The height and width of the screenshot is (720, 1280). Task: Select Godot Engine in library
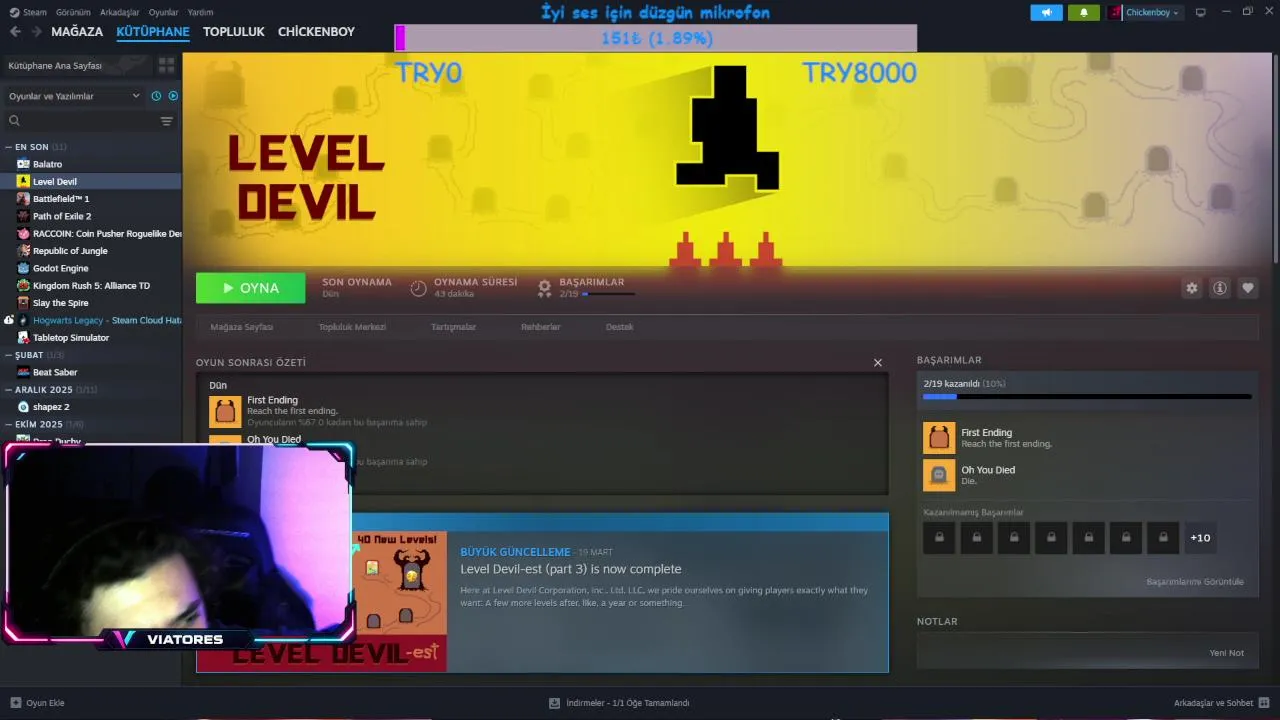click(91, 268)
